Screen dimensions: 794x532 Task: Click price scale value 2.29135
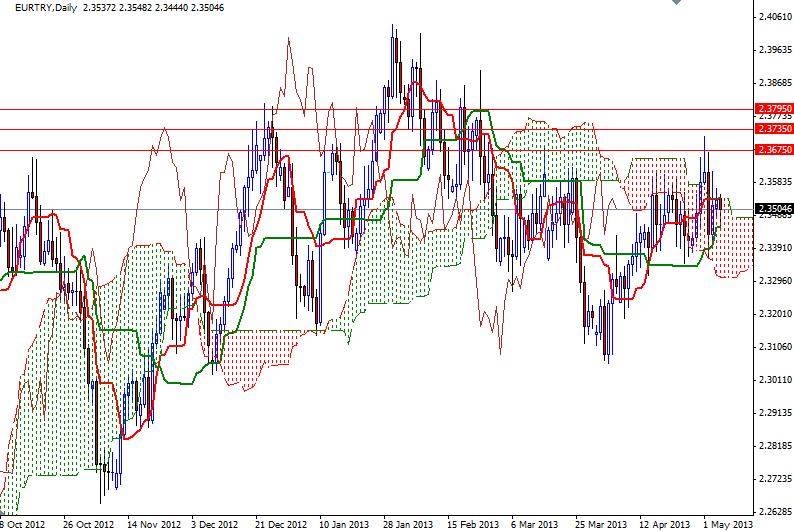point(775,413)
